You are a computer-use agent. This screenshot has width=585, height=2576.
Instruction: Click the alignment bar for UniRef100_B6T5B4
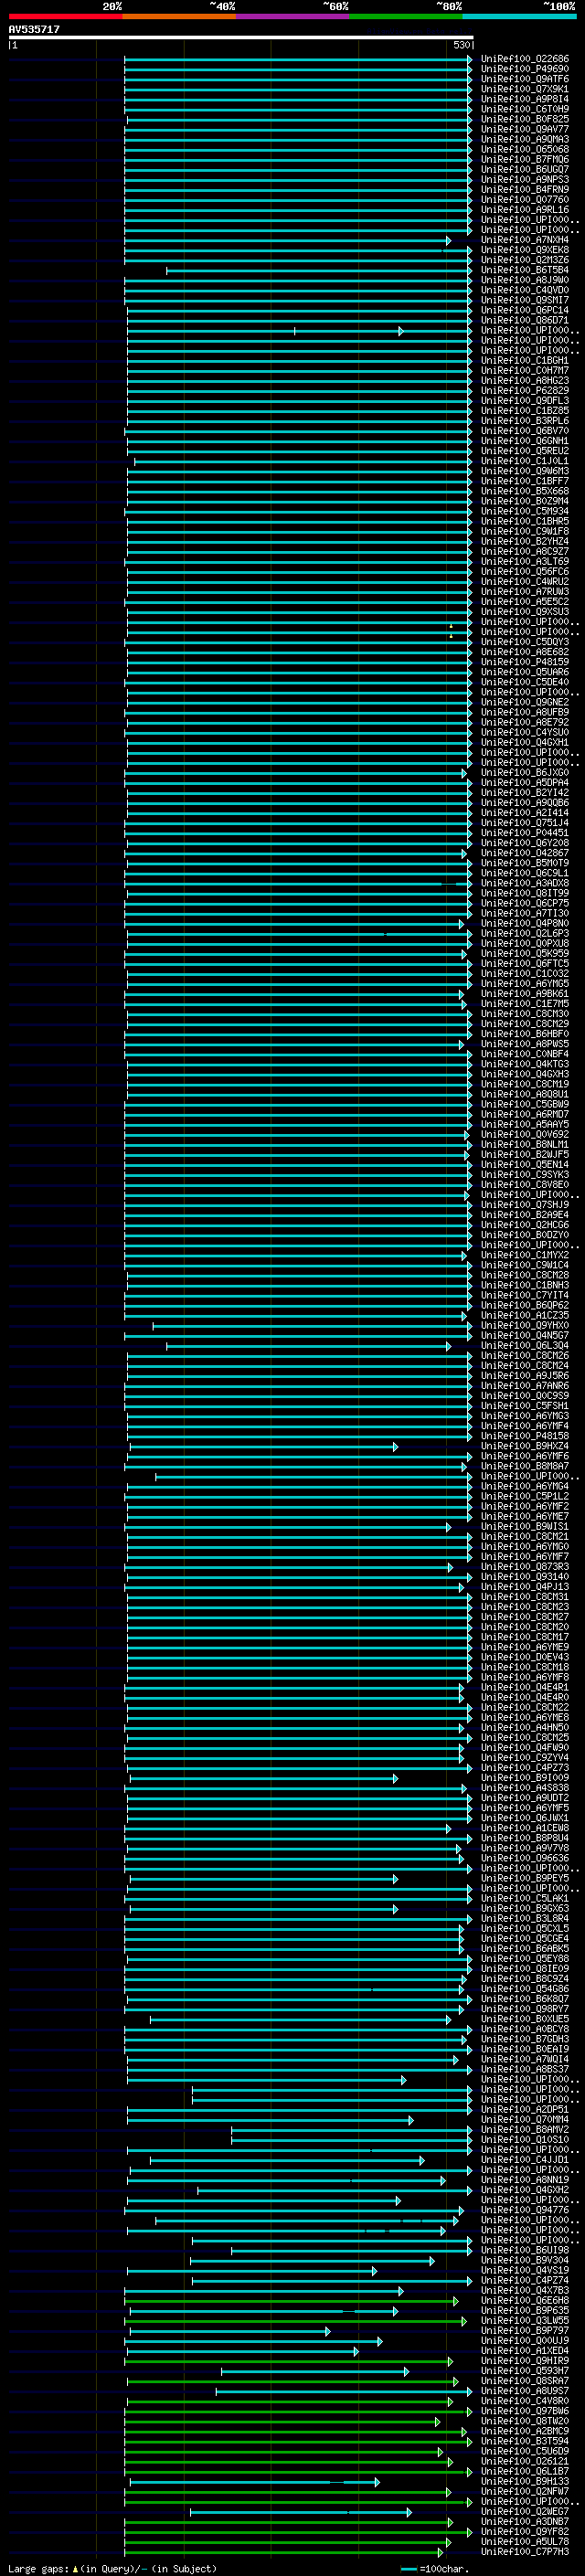coord(319,271)
